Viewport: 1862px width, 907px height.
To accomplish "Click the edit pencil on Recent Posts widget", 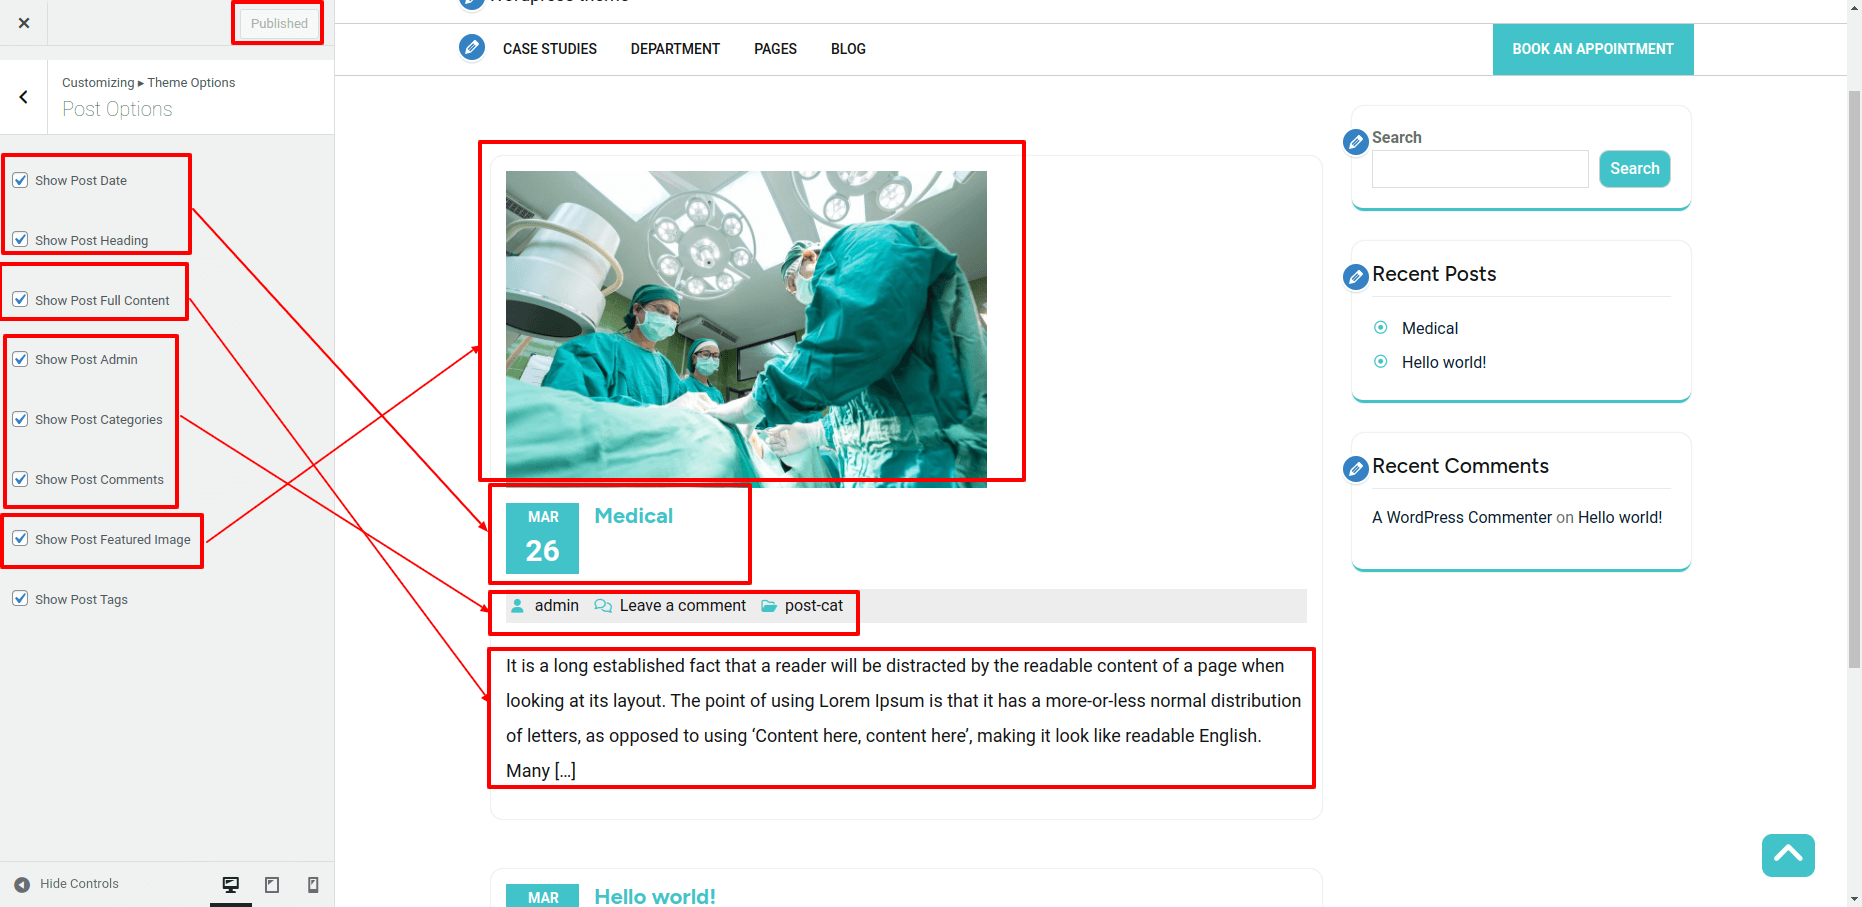I will 1355,277.
